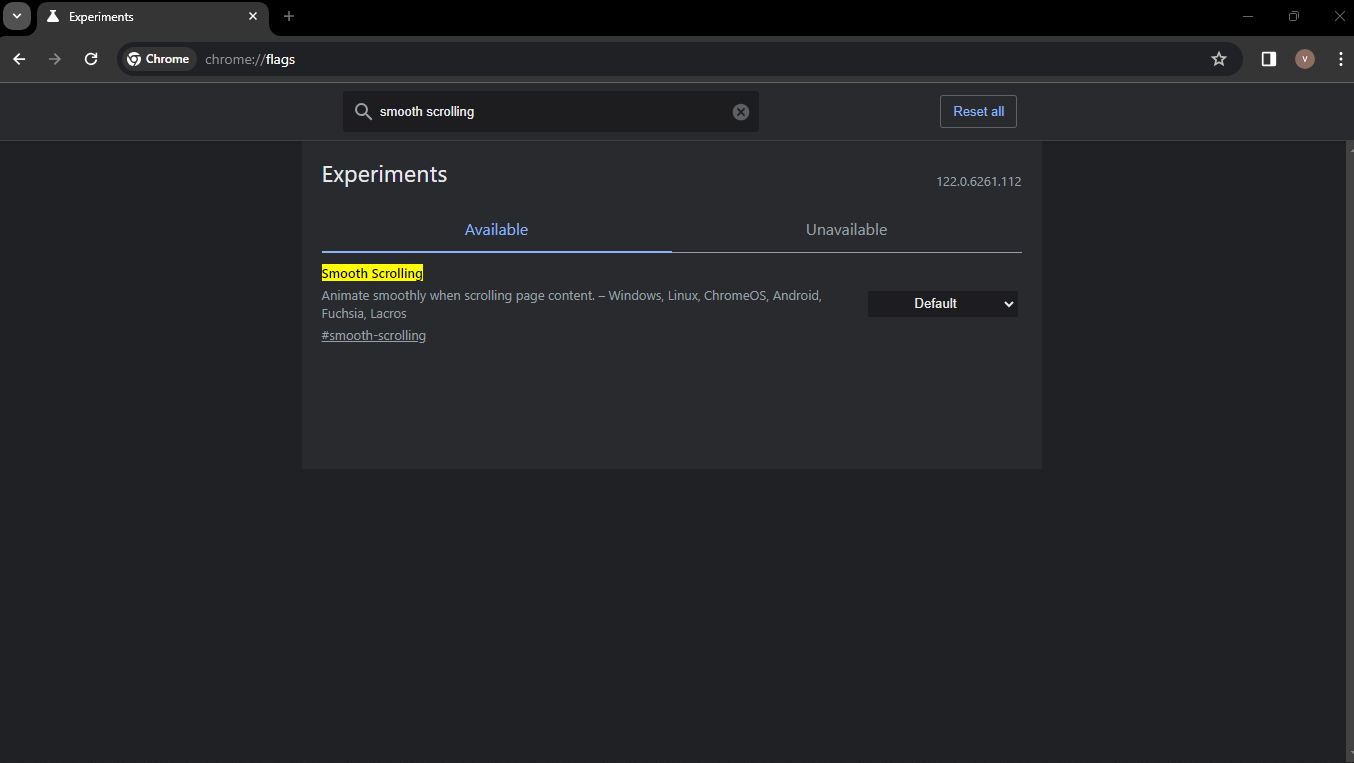Click the bookmark star icon
The width and height of the screenshot is (1354, 763).
click(x=1219, y=59)
